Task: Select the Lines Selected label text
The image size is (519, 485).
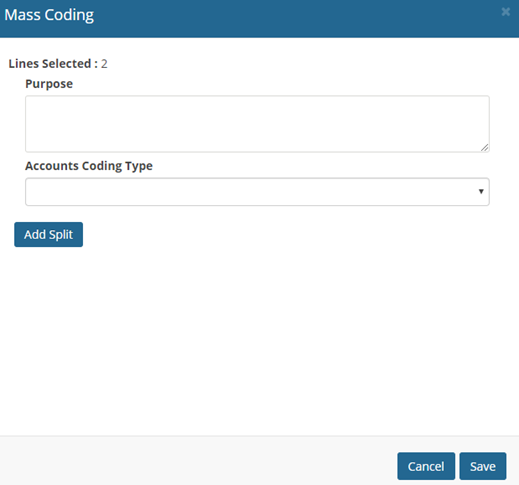Action: [x=53, y=64]
